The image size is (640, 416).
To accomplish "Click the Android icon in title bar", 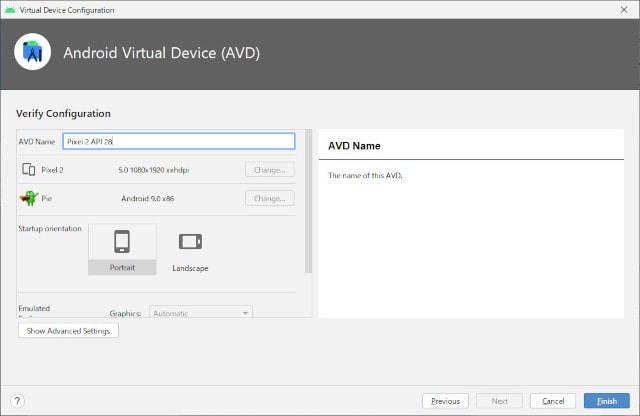I will click(10, 10).
